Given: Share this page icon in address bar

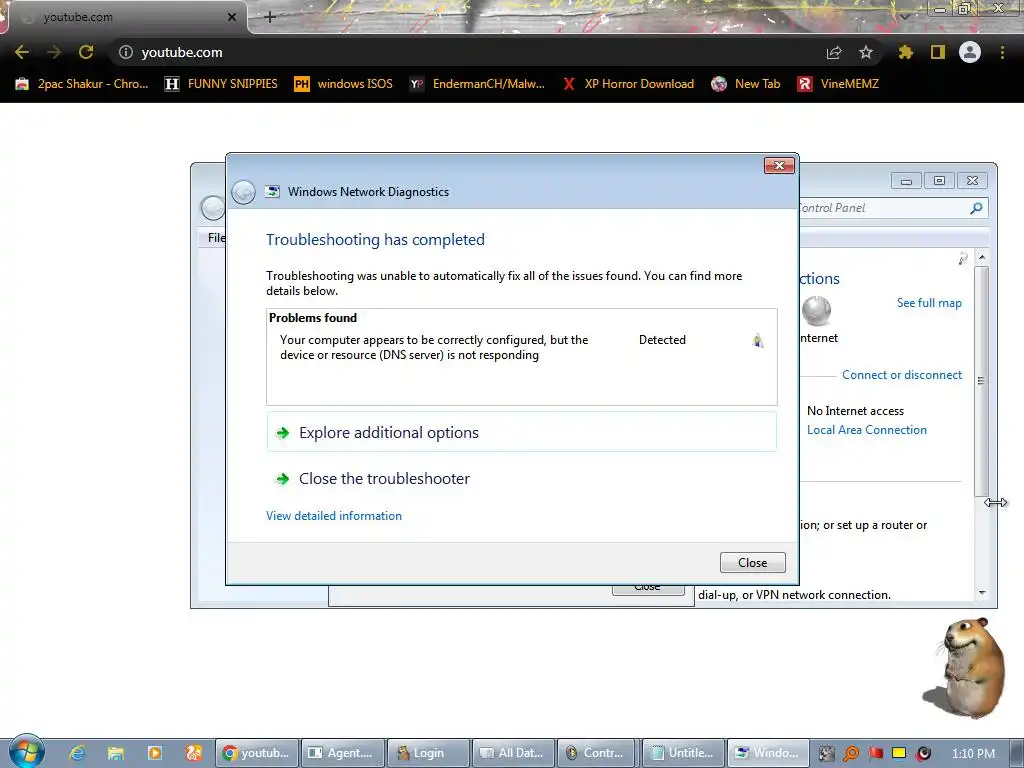Looking at the screenshot, I should (x=834, y=52).
